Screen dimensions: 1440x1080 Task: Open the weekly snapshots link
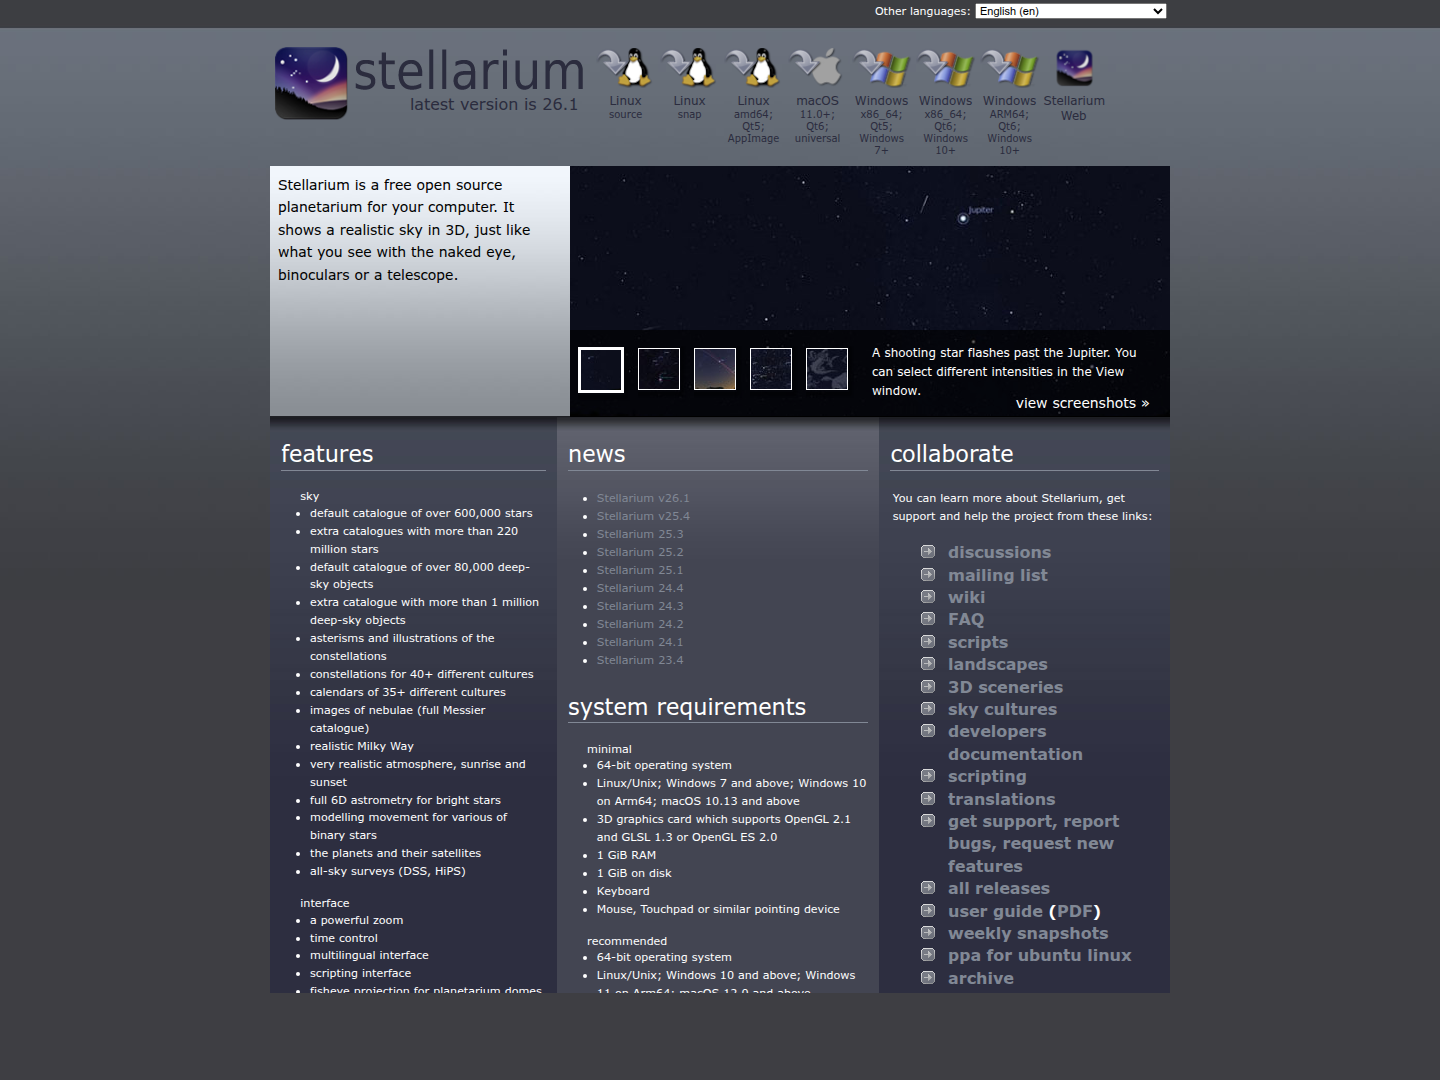pyautogui.click(x=1028, y=933)
